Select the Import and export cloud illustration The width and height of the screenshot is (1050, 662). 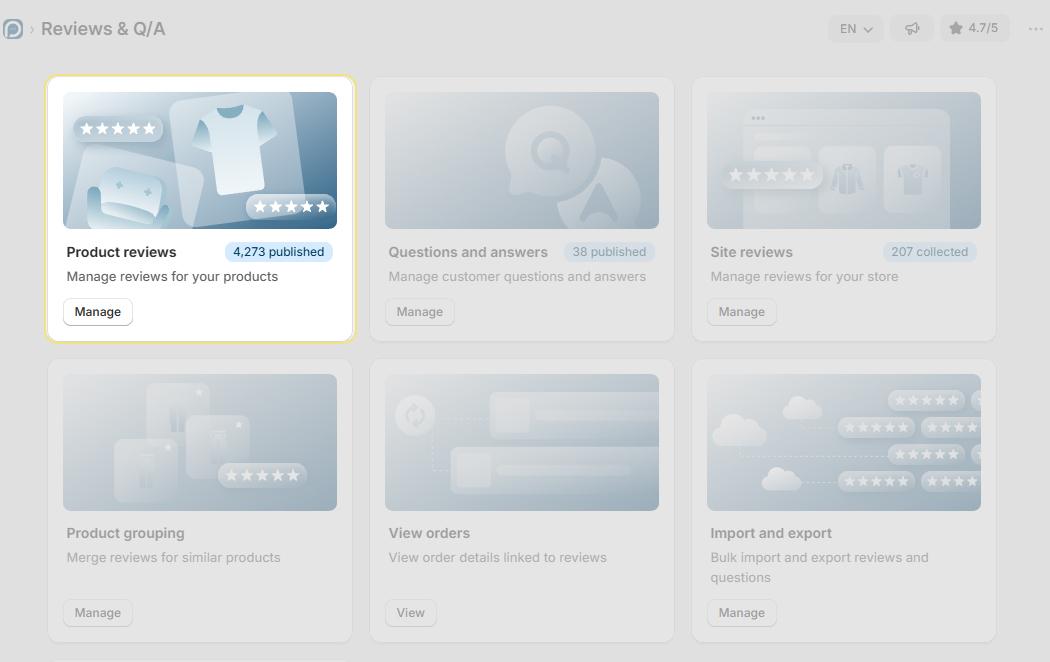[x=844, y=442]
